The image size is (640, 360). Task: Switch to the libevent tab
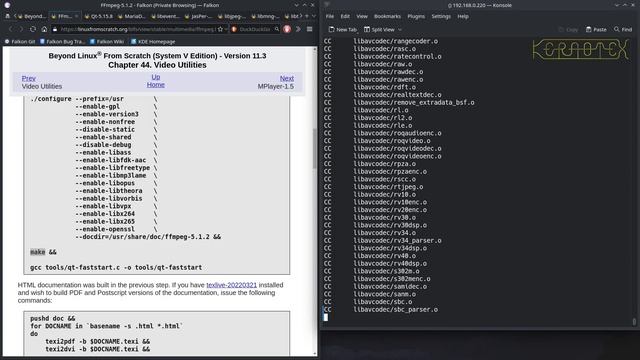(x=165, y=16)
